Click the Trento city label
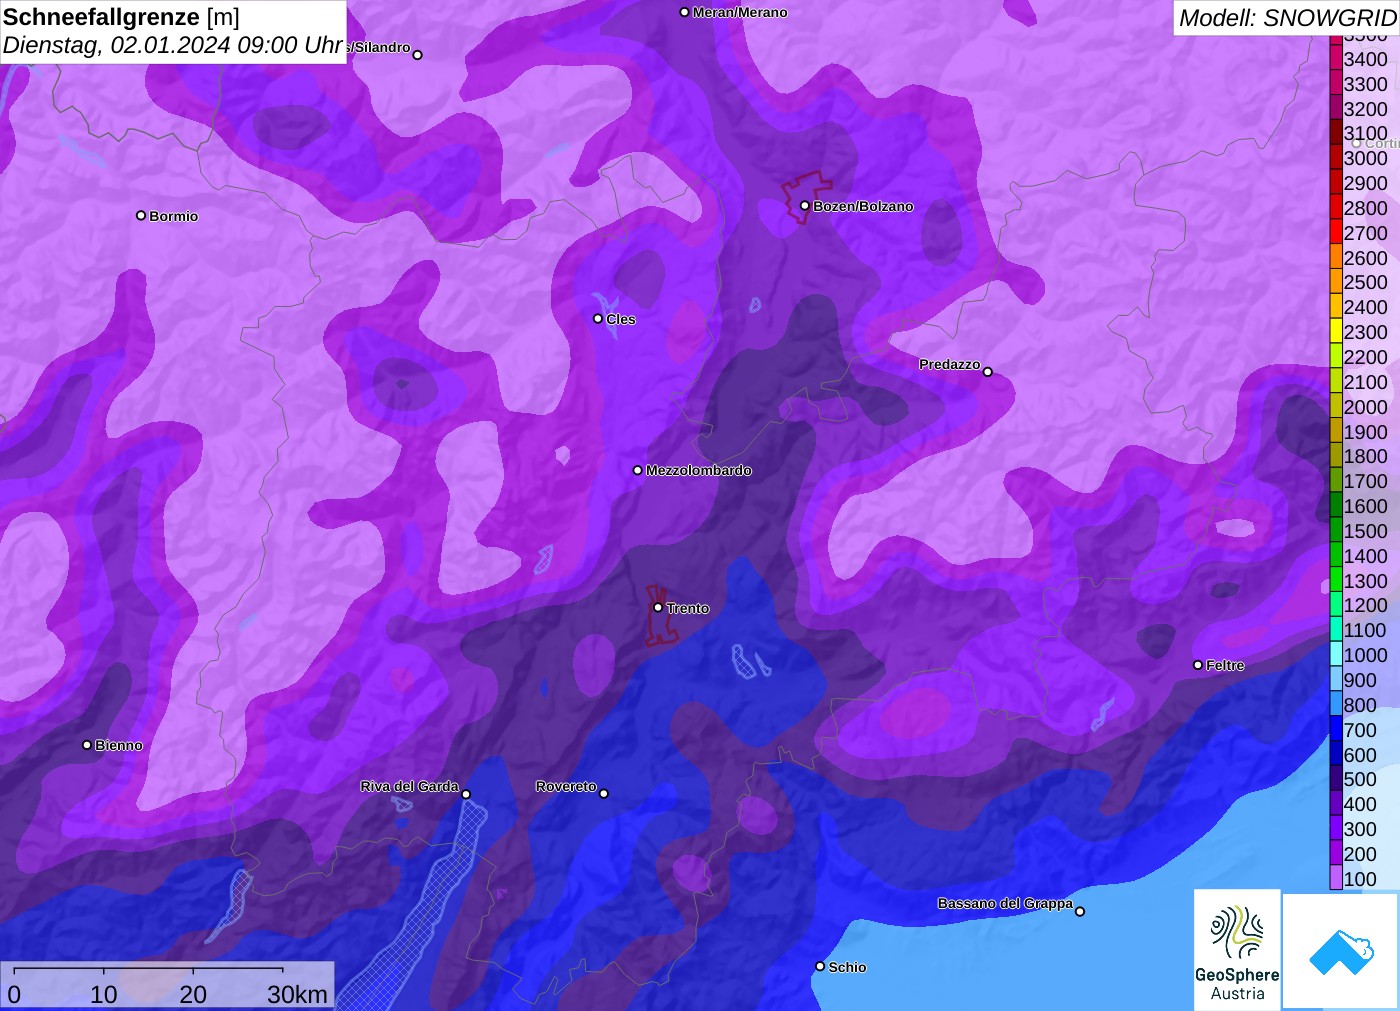Viewport: 1400px width, 1011px height. (688, 608)
